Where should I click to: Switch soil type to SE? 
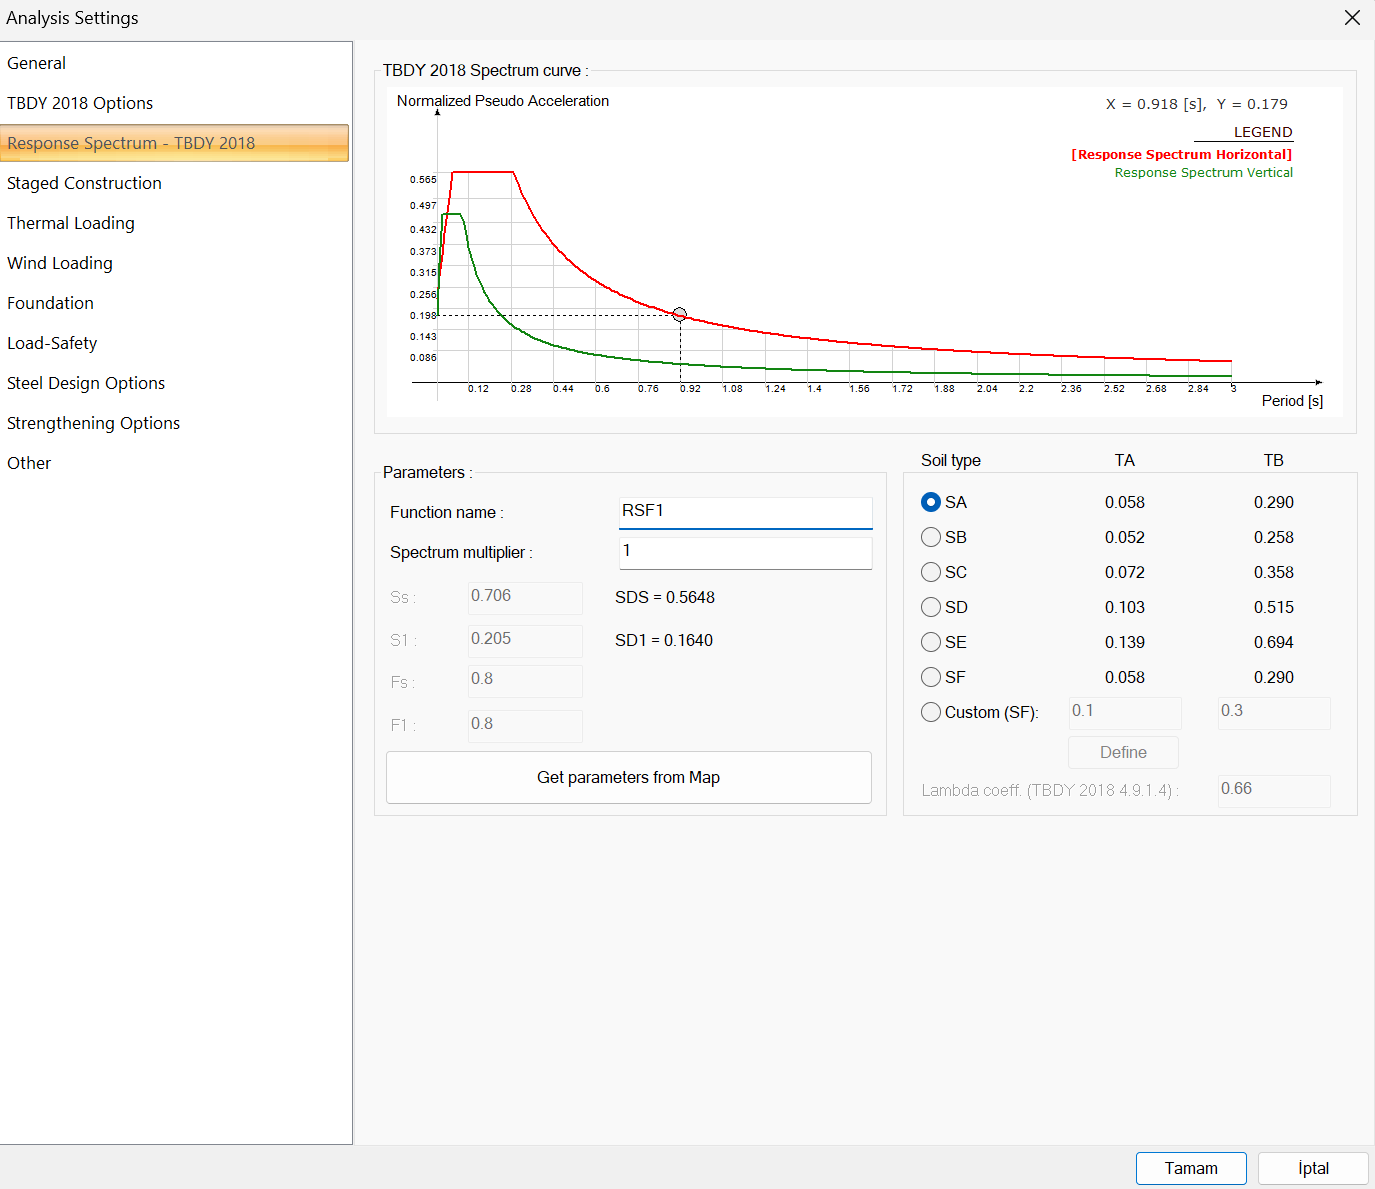tap(931, 642)
